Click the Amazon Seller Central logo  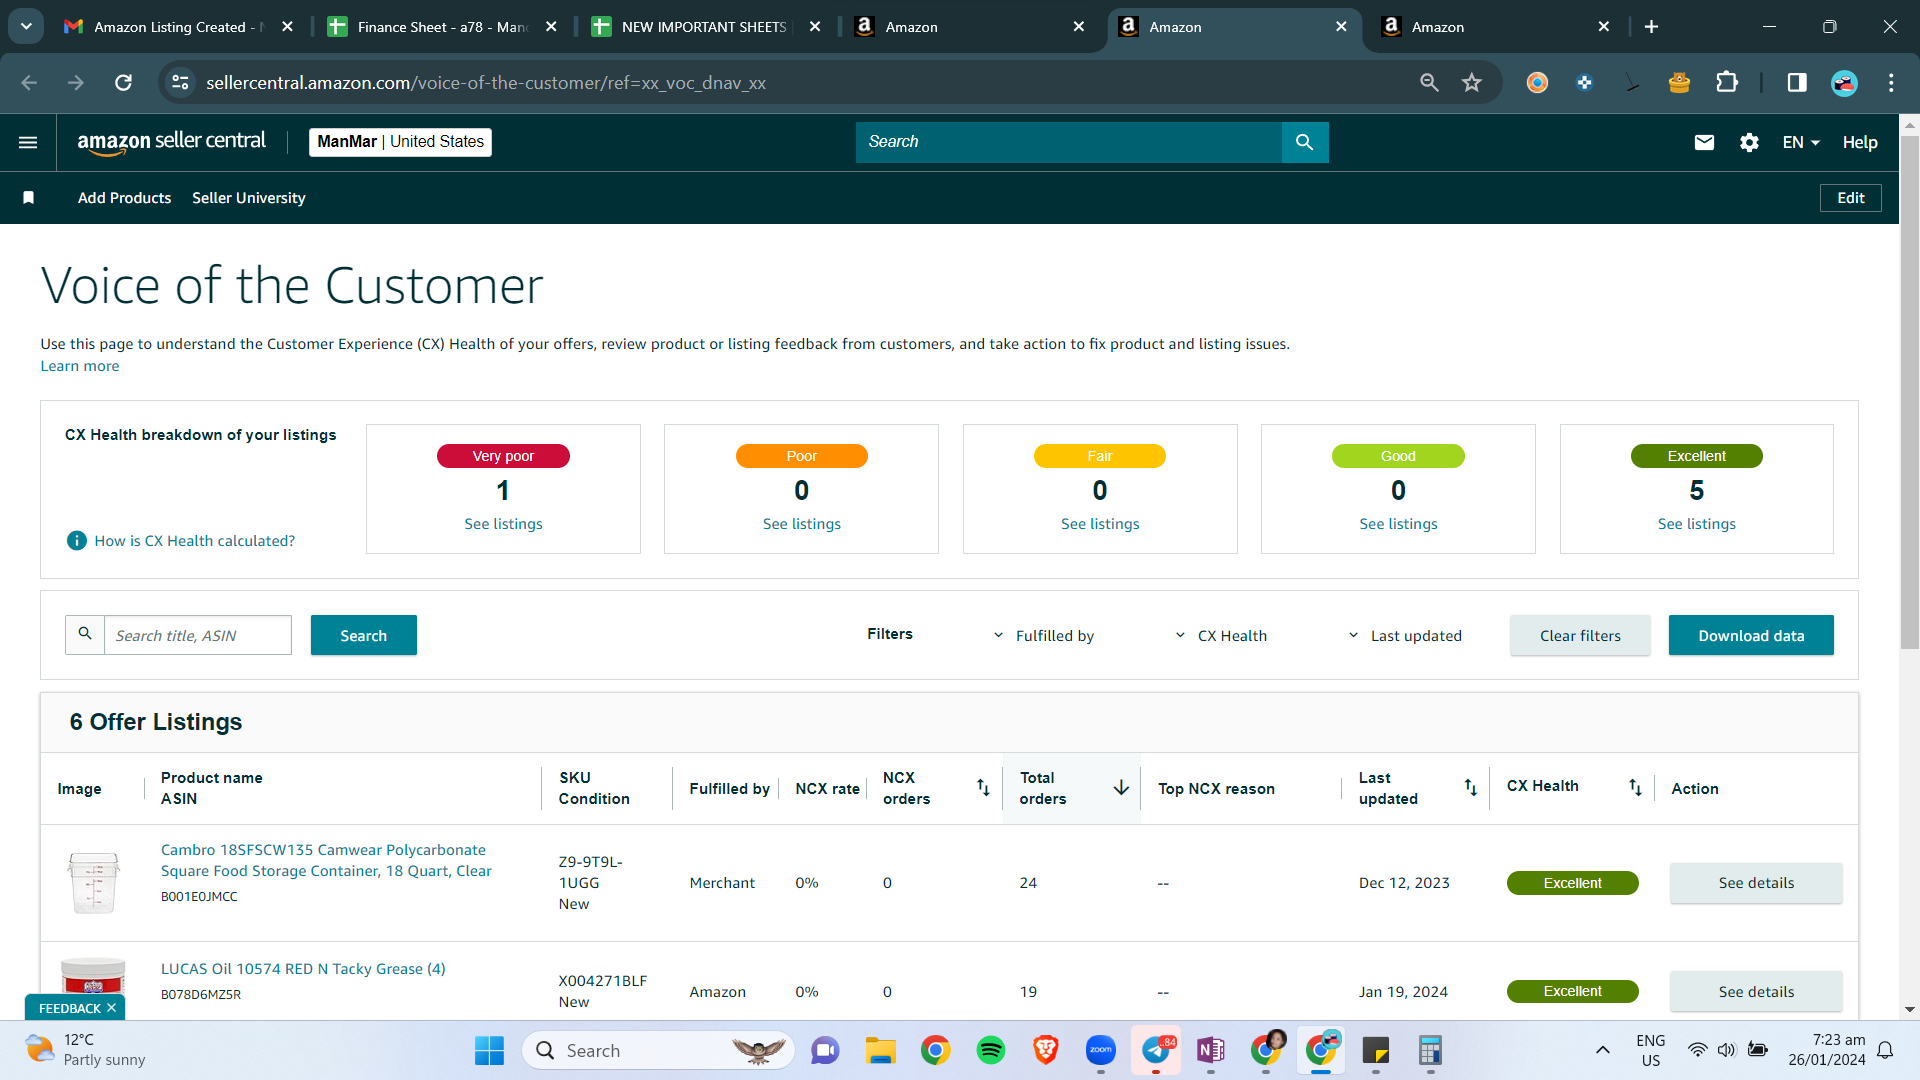pyautogui.click(x=172, y=142)
